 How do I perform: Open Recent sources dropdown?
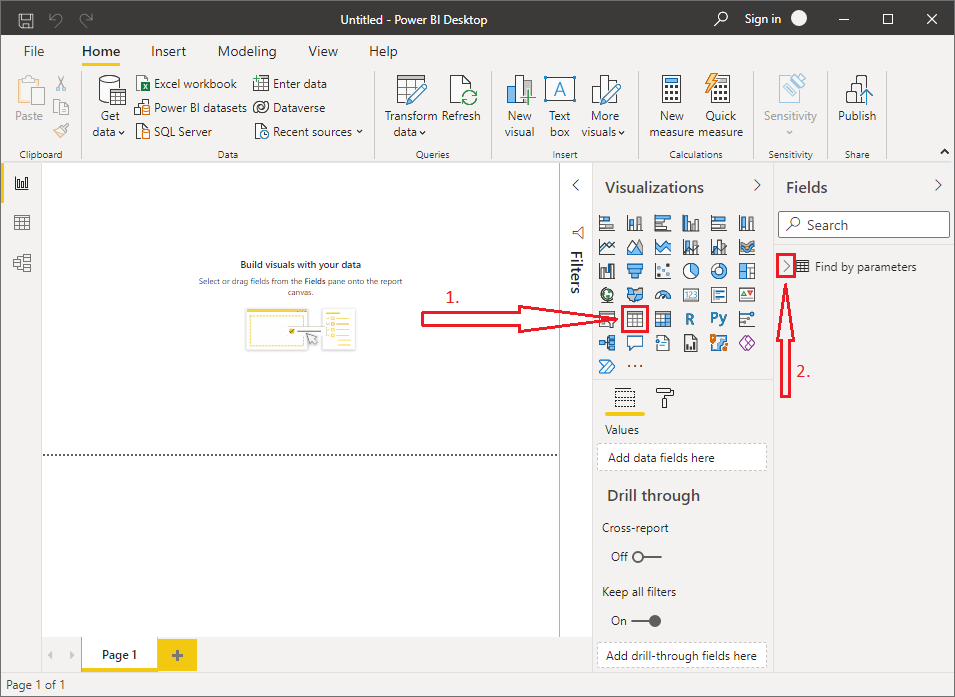pos(309,132)
